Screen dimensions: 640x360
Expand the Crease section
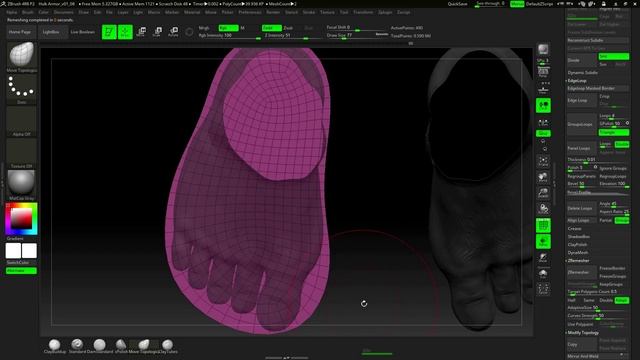tap(574, 229)
